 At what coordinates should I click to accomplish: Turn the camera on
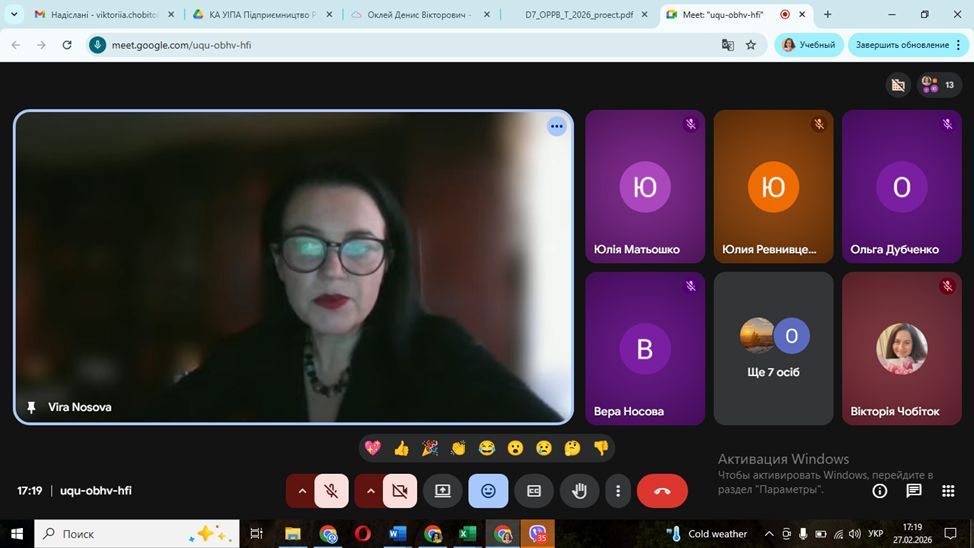[399, 491]
